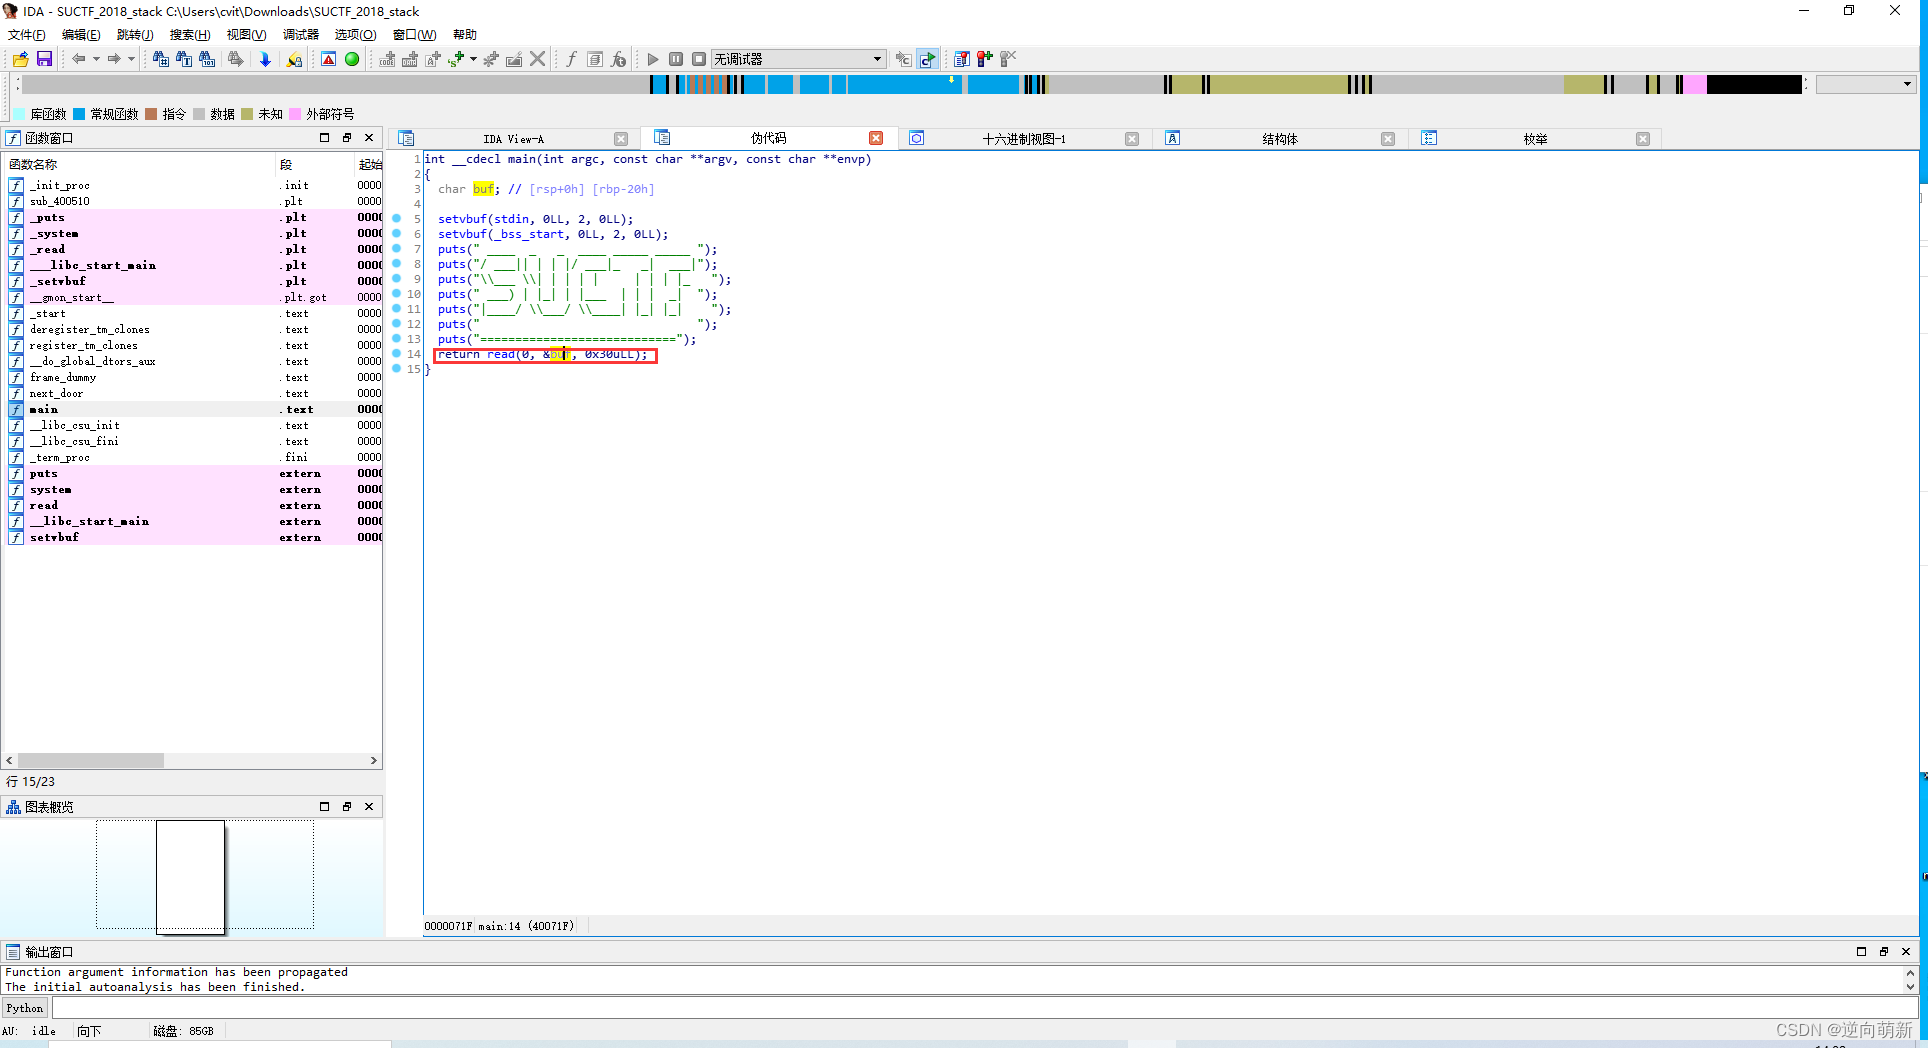The width and height of the screenshot is (1928, 1048).
Task: Click the 外部符号 pink legend swatch
Action: [295, 114]
